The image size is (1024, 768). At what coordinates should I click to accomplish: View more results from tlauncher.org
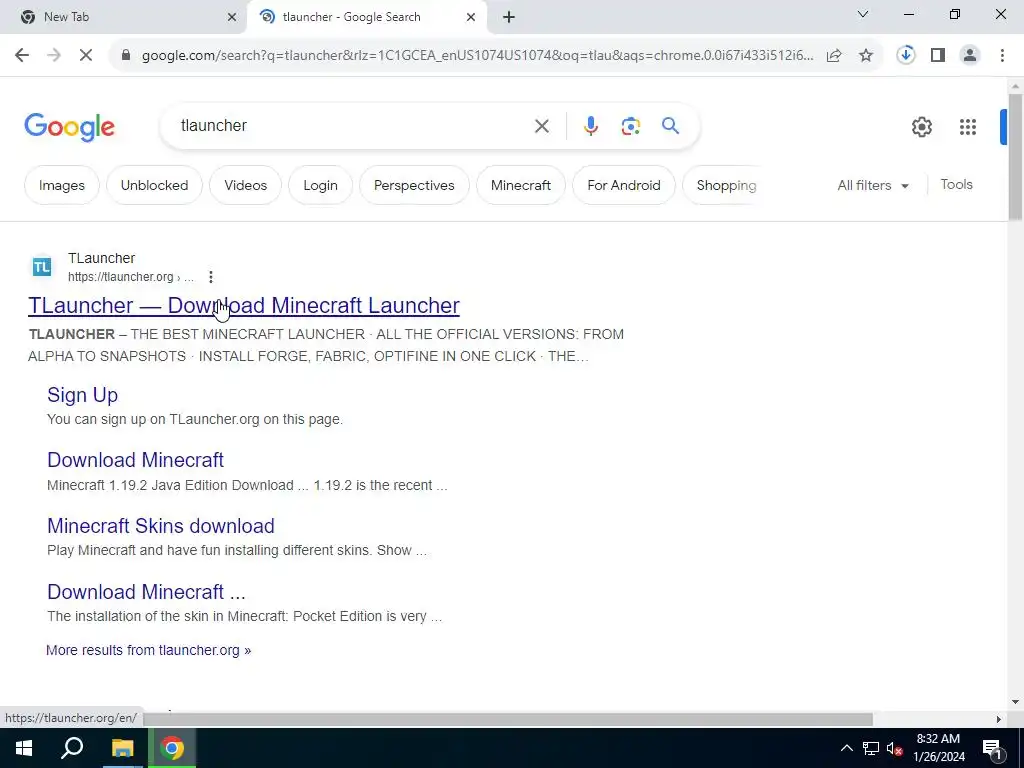[x=148, y=650]
